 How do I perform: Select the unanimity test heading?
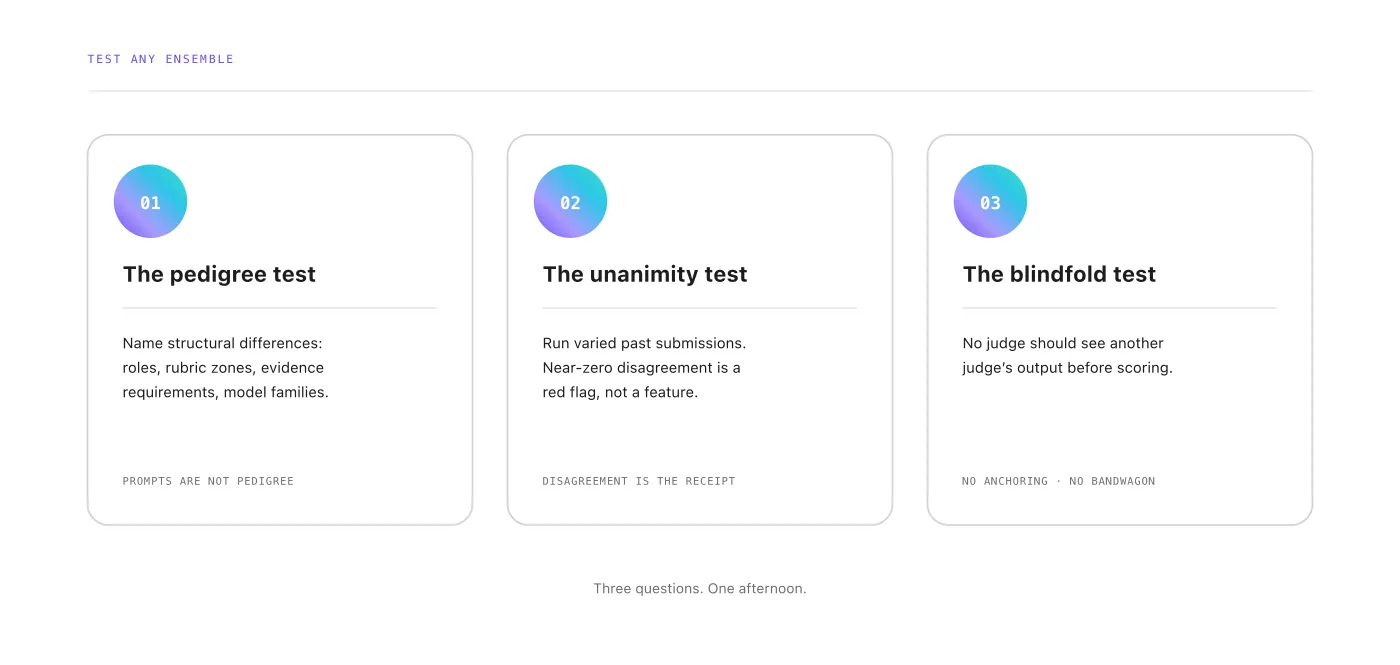click(645, 274)
